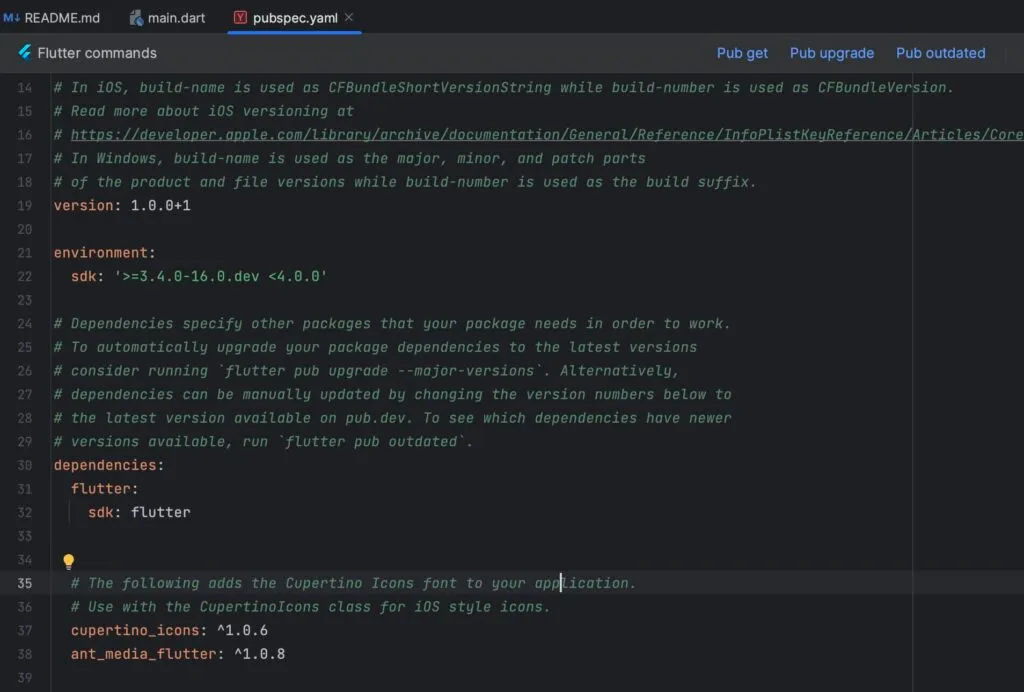Close the pubspec.yaml tab
Image resolution: width=1024 pixels, height=692 pixels.
coord(349,17)
